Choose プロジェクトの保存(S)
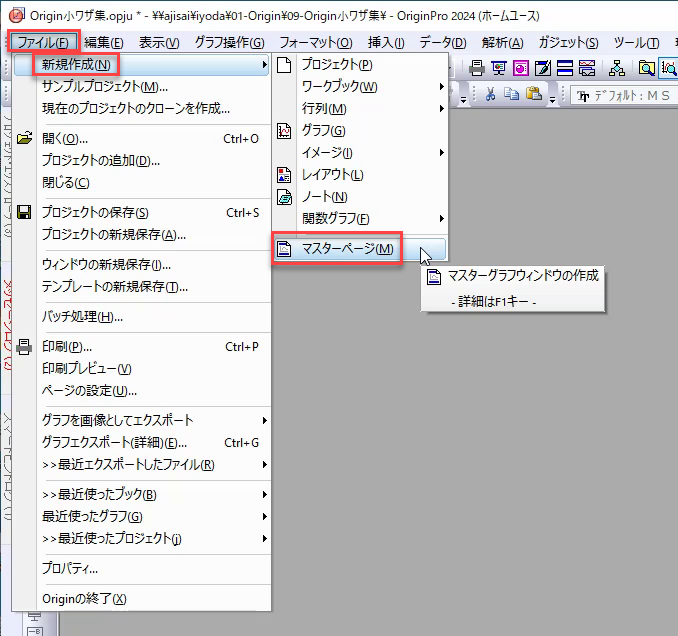This screenshot has width=678, height=636. (141, 212)
